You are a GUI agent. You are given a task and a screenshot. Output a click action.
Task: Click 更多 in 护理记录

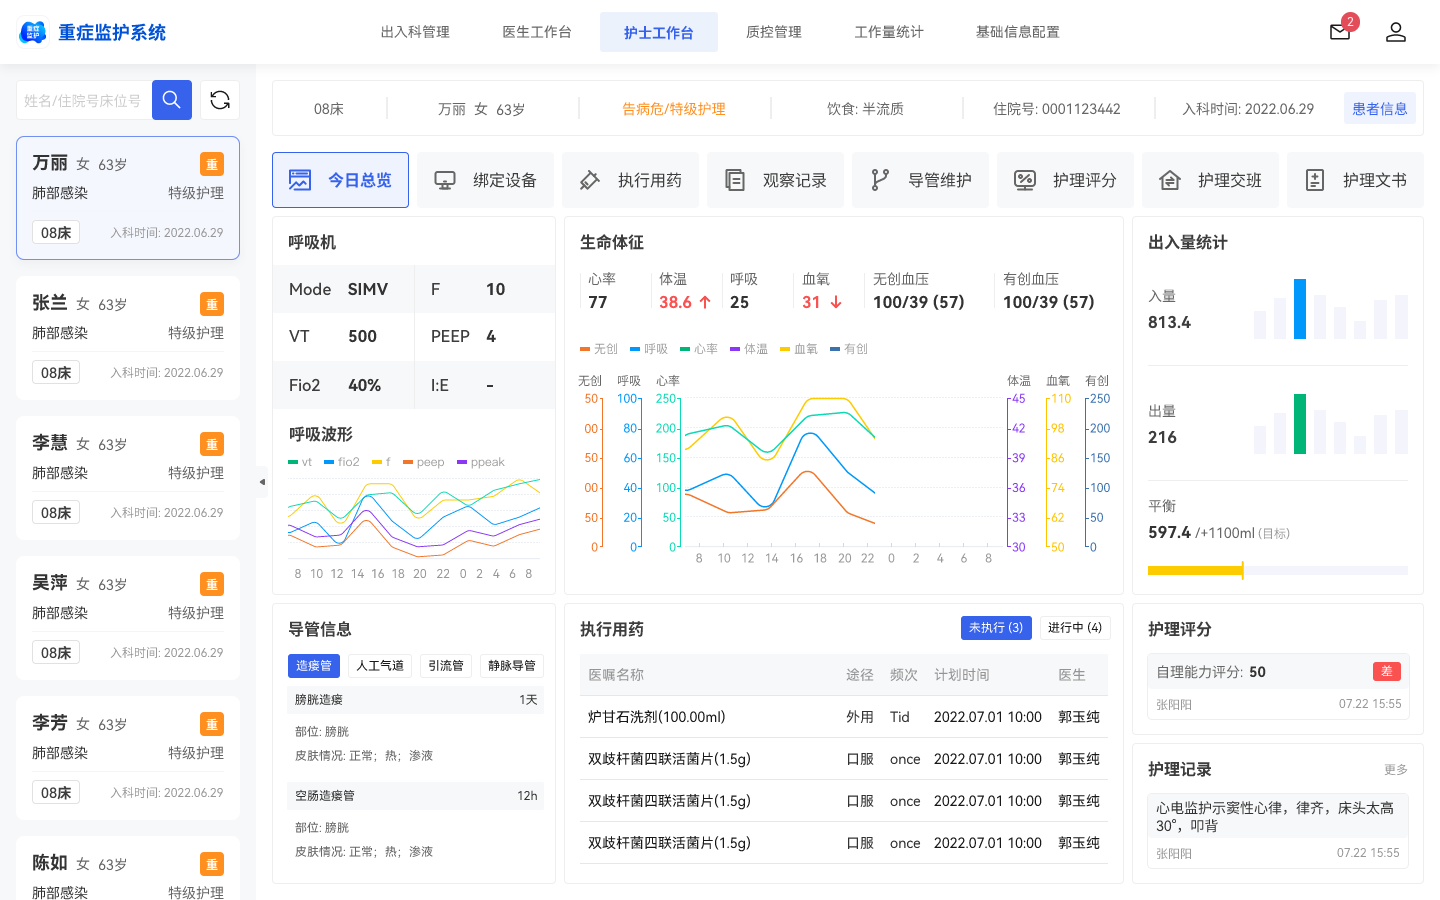click(x=1396, y=770)
